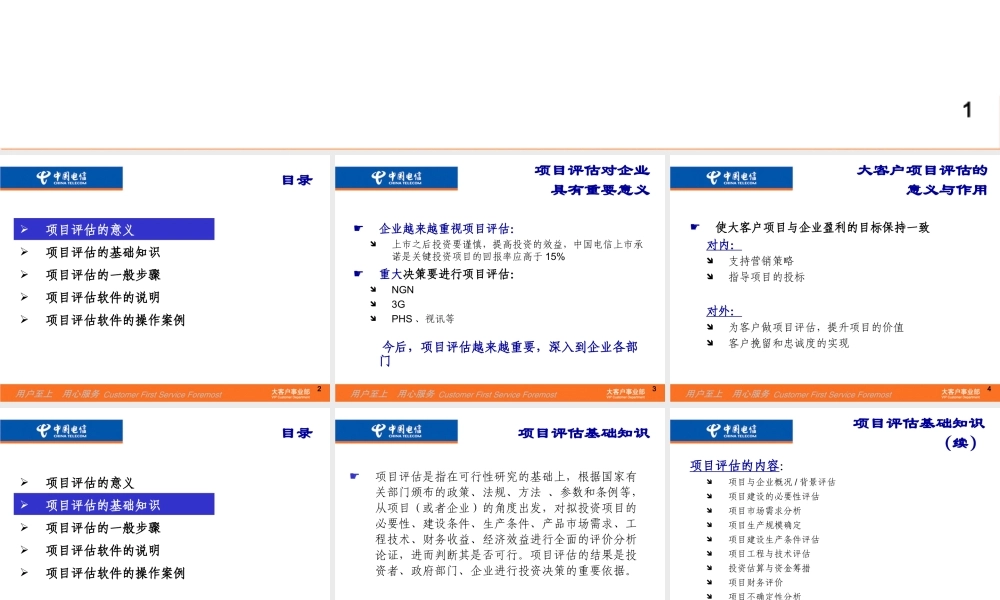Select 为客户做项目评估，提升项目的价值 bullet
This screenshot has width=1000, height=600.
[x=816, y=328]
